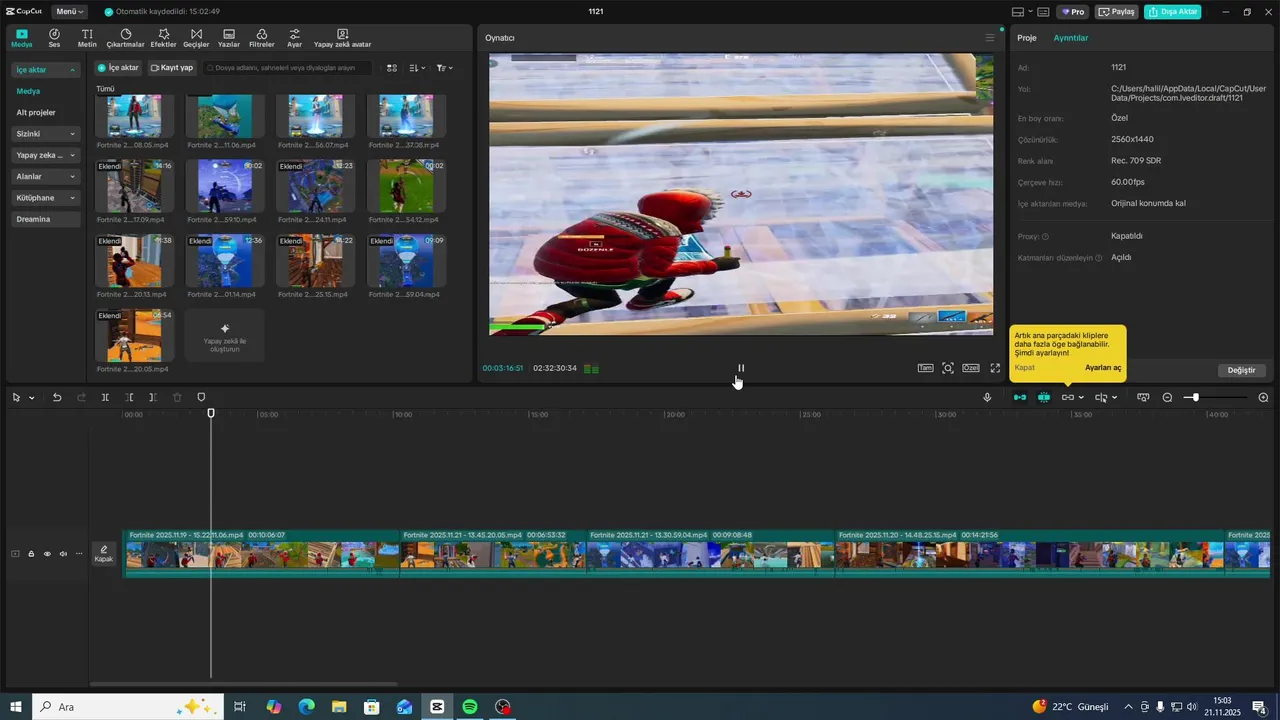
Task: Click the Değiştir button
Action: pos(1241,370)
